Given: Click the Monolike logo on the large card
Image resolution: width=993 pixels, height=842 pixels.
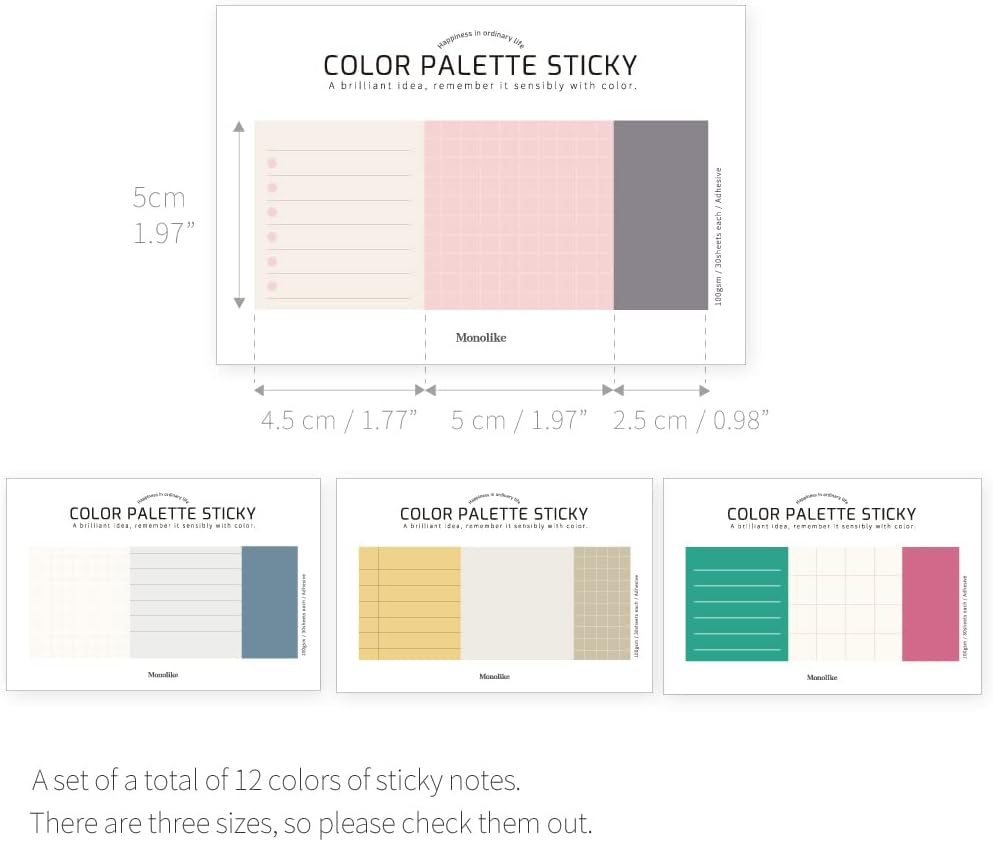Looking at the screenshot, I should pyautogui.click(x=481, y=338).
